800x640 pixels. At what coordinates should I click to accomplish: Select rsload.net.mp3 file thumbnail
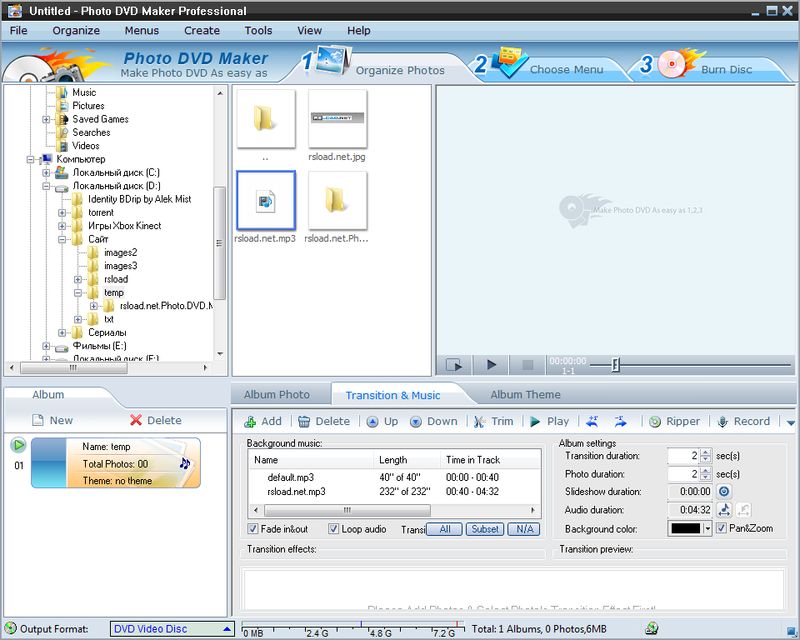point(266,201)
